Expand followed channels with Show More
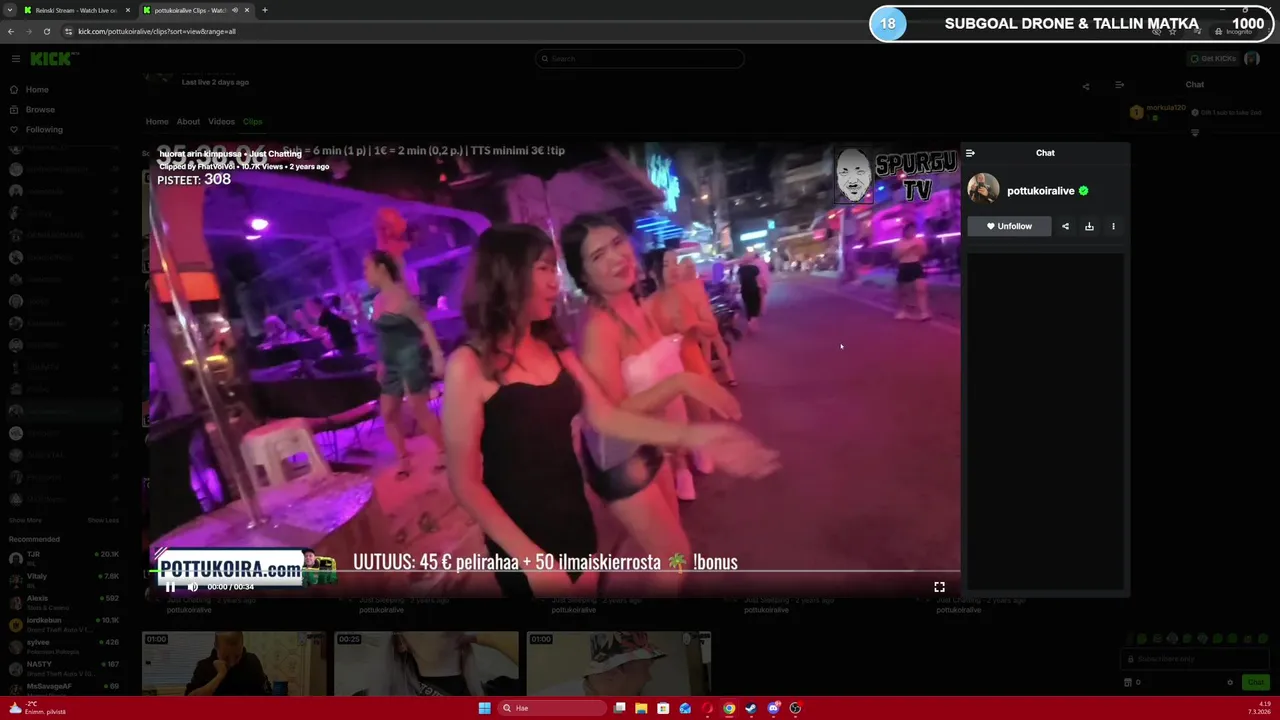Viewport: 1280px width, 720px height. (25, 520)
